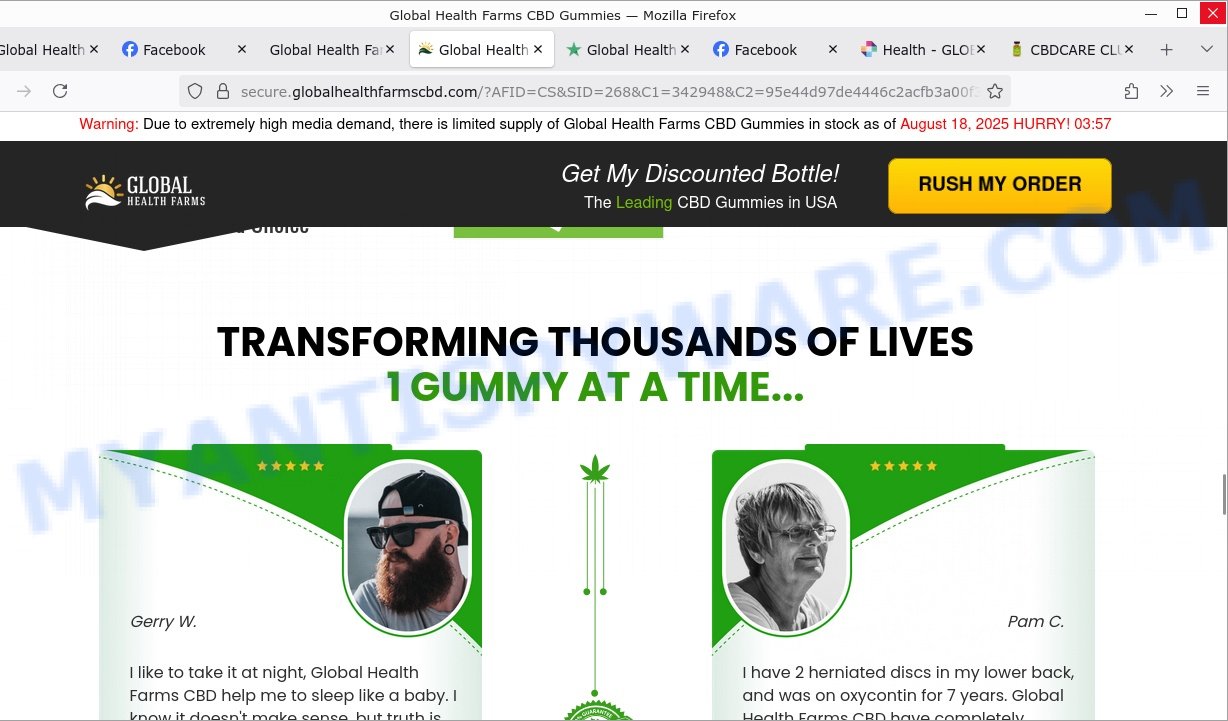The height and width of the screenshot is (721, 1228).
Task: Close the first Facebook tab
Action: click(241, 49)
